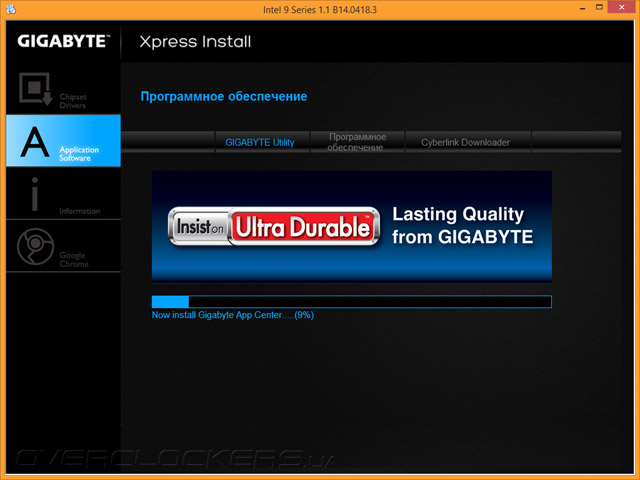Screen dimensions: 640x480
Task: Click the window title 'Intel 9 Series 1.1 B14.0418.3'
Action: (320, 10)
